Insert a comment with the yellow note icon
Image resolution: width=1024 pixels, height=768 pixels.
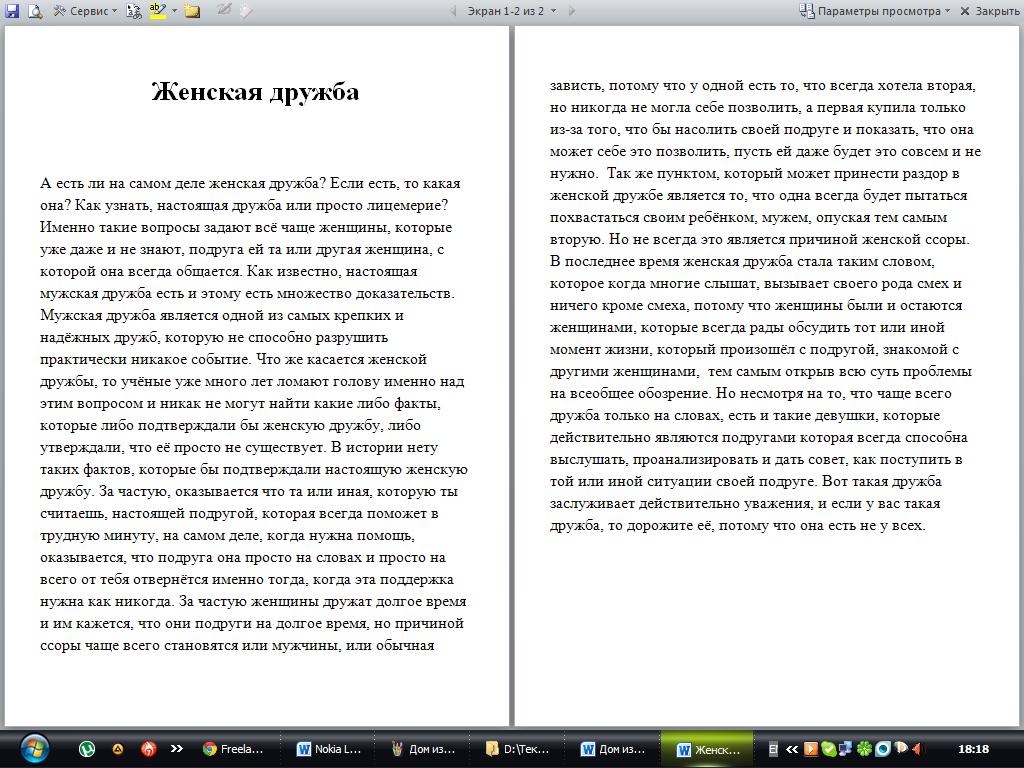point(192,10)
